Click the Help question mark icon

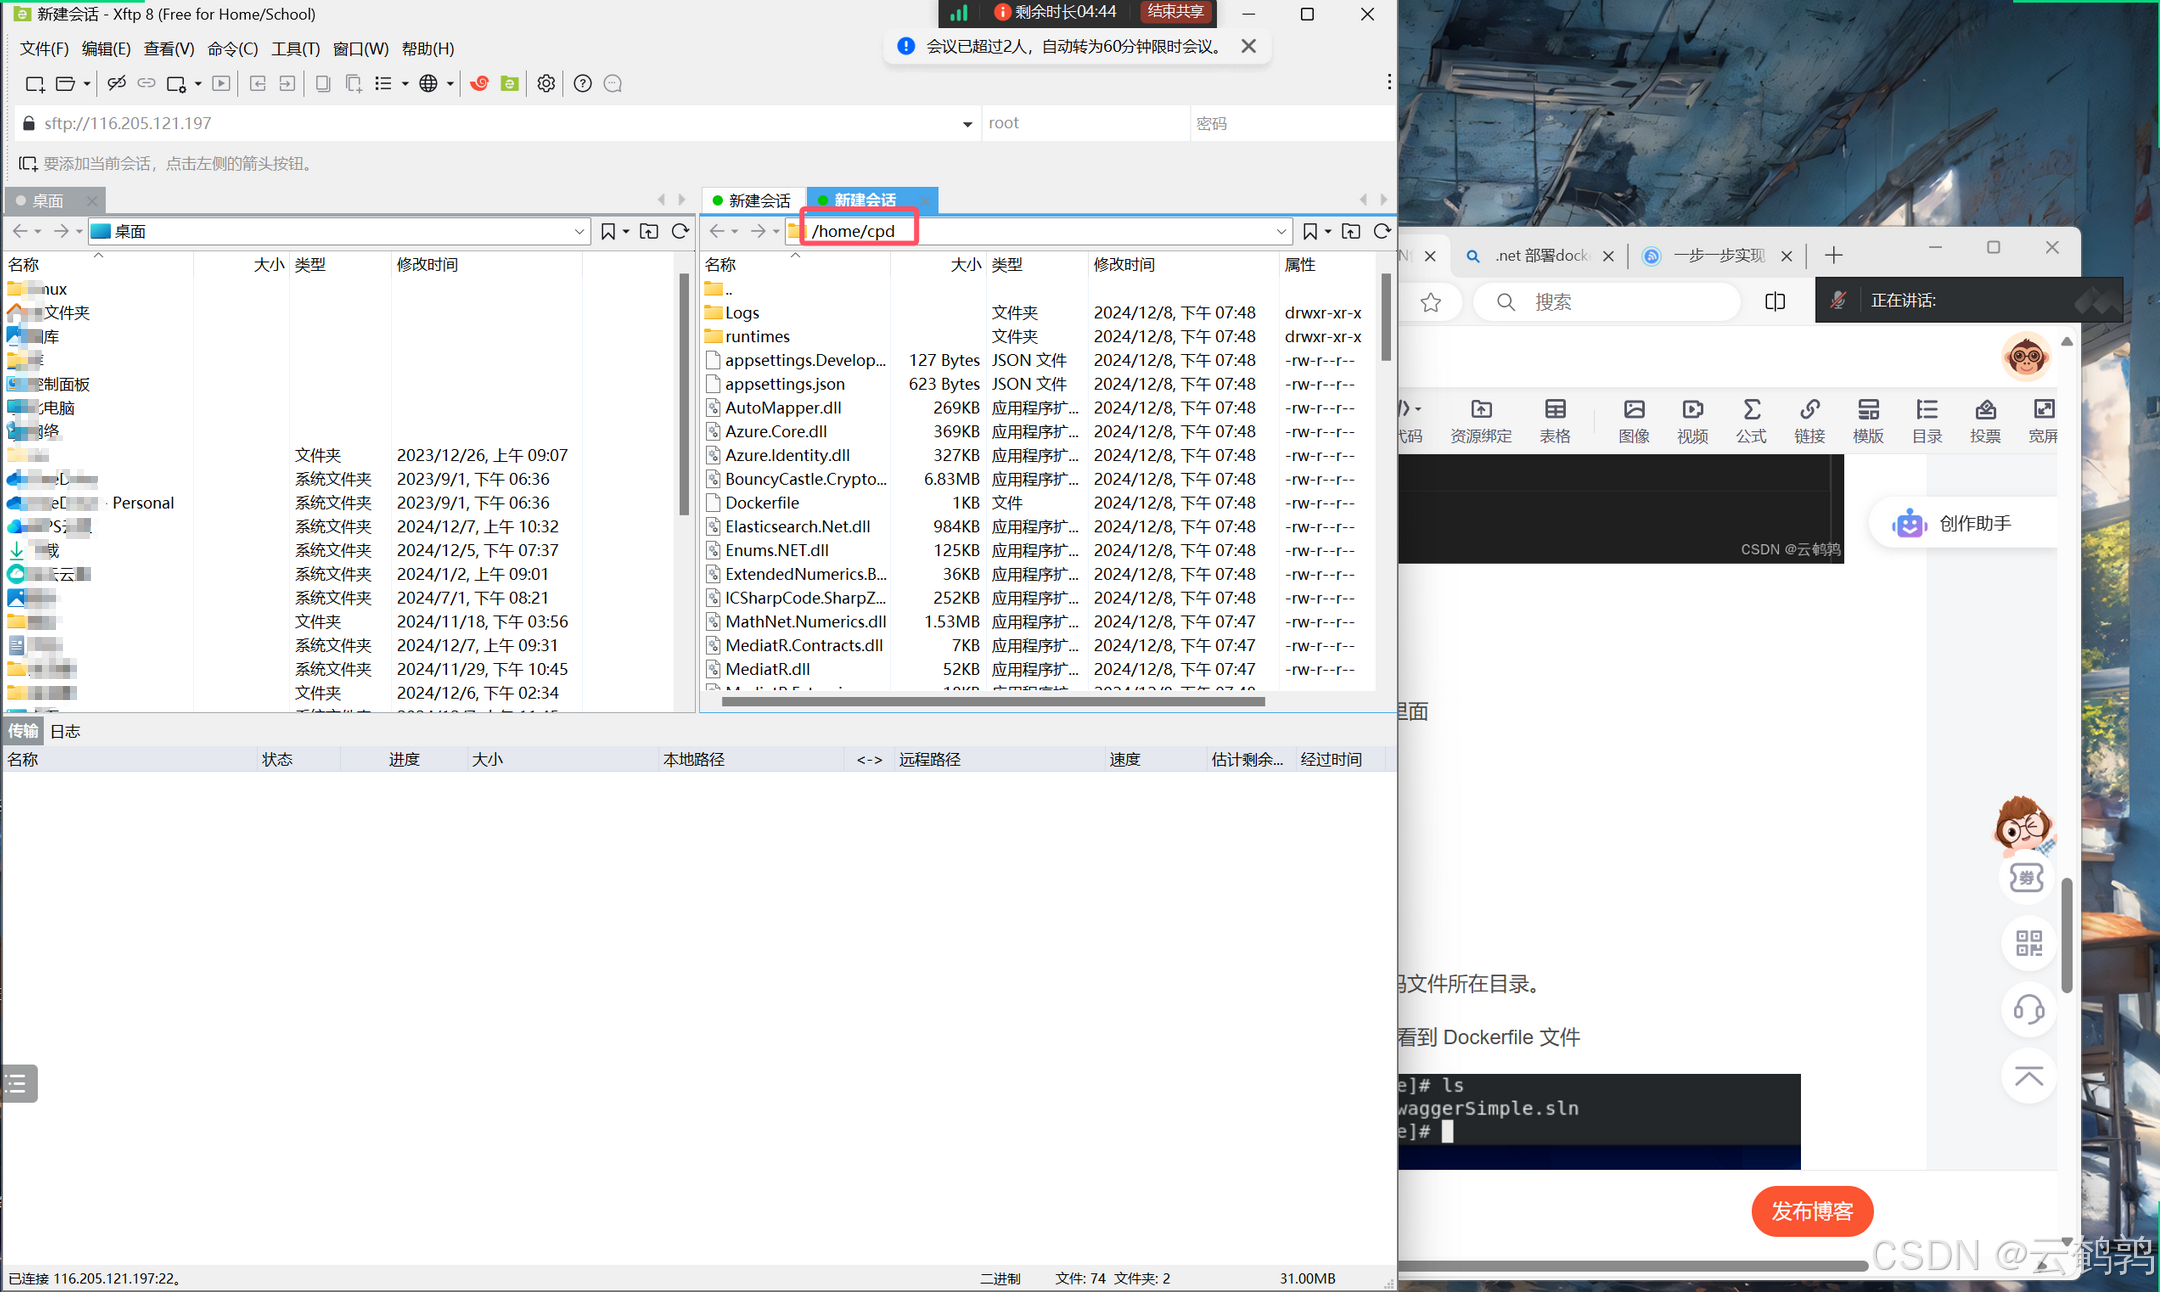(583, 84)
